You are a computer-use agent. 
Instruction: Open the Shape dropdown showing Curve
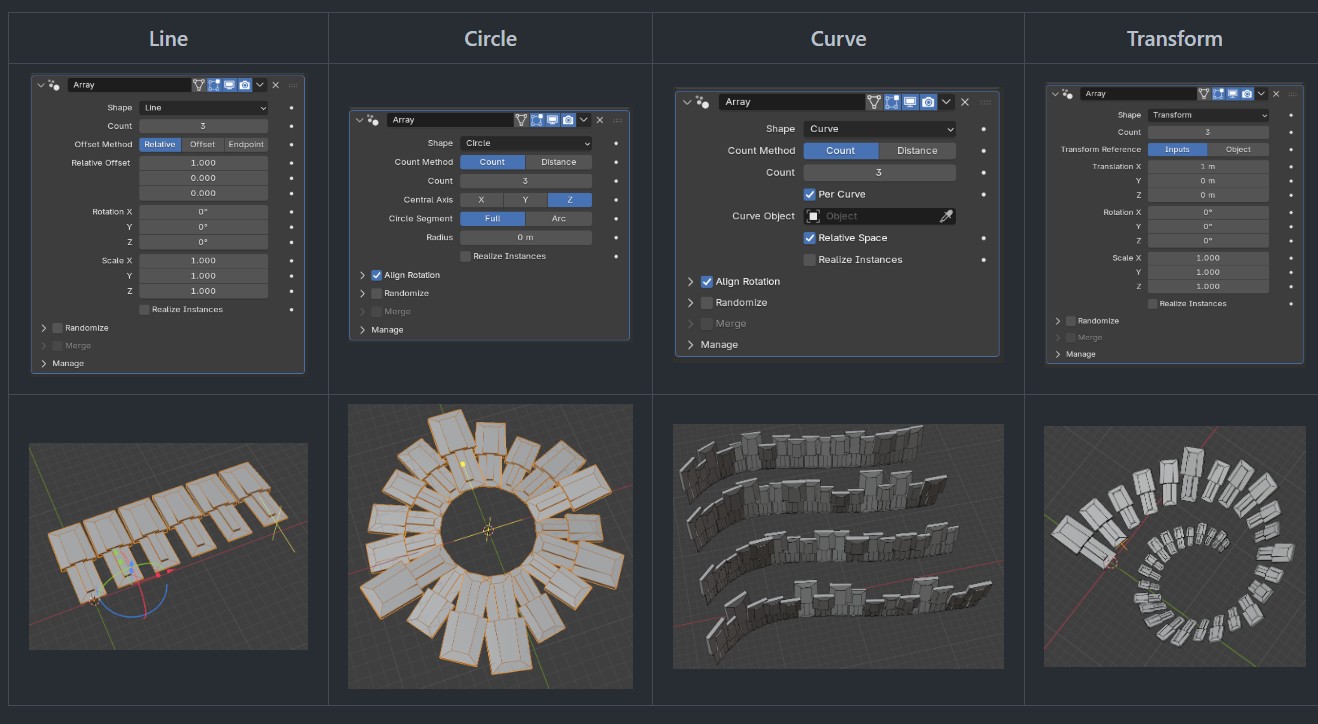coord(879,129)
